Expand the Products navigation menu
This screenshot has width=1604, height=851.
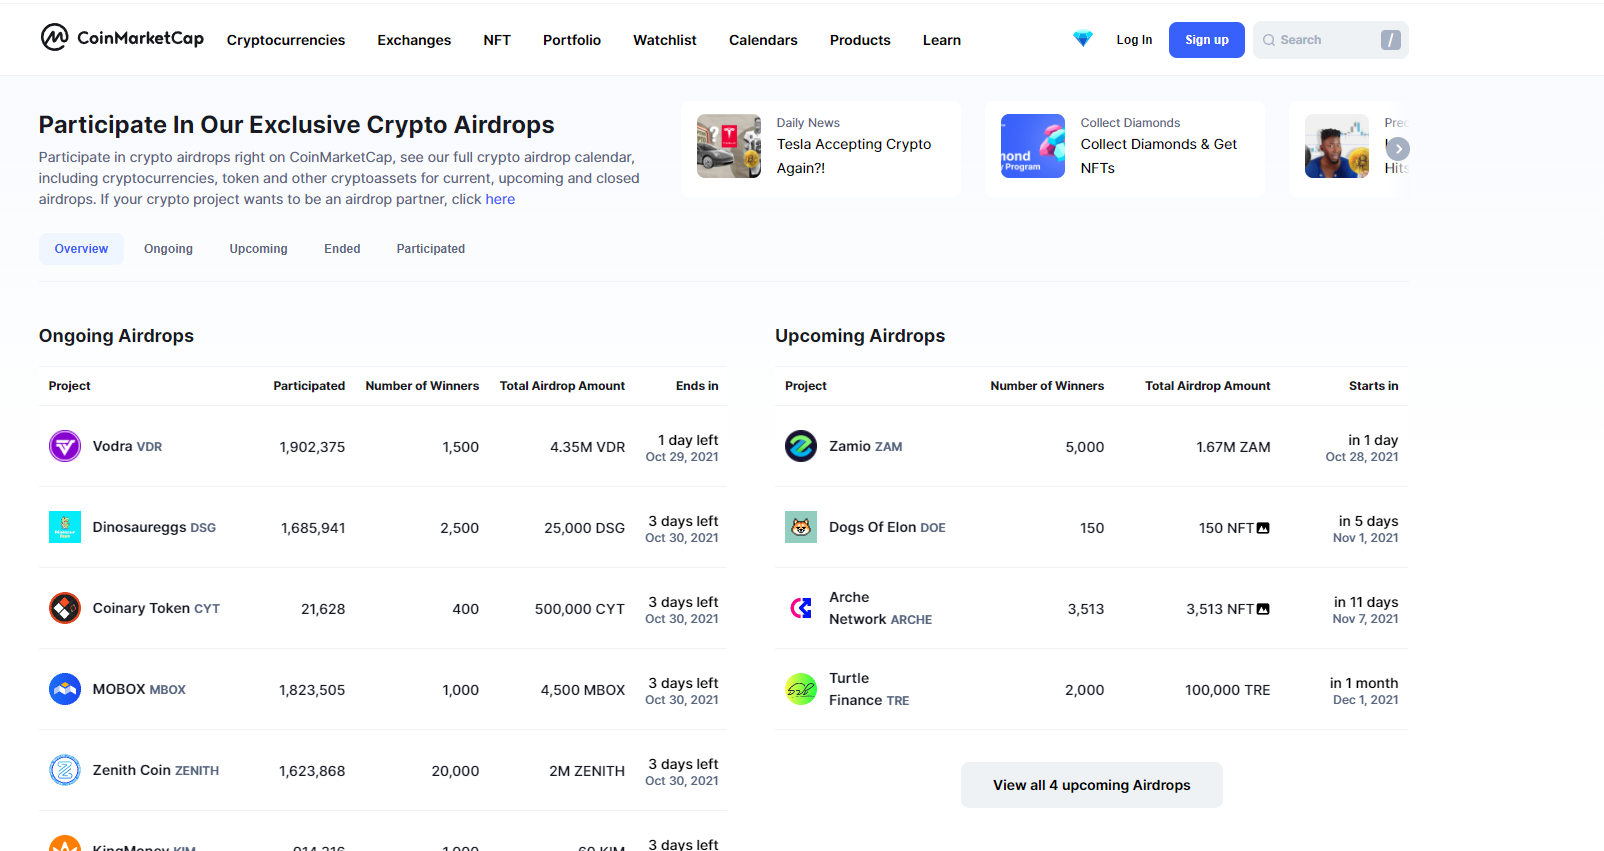[860, 40]
